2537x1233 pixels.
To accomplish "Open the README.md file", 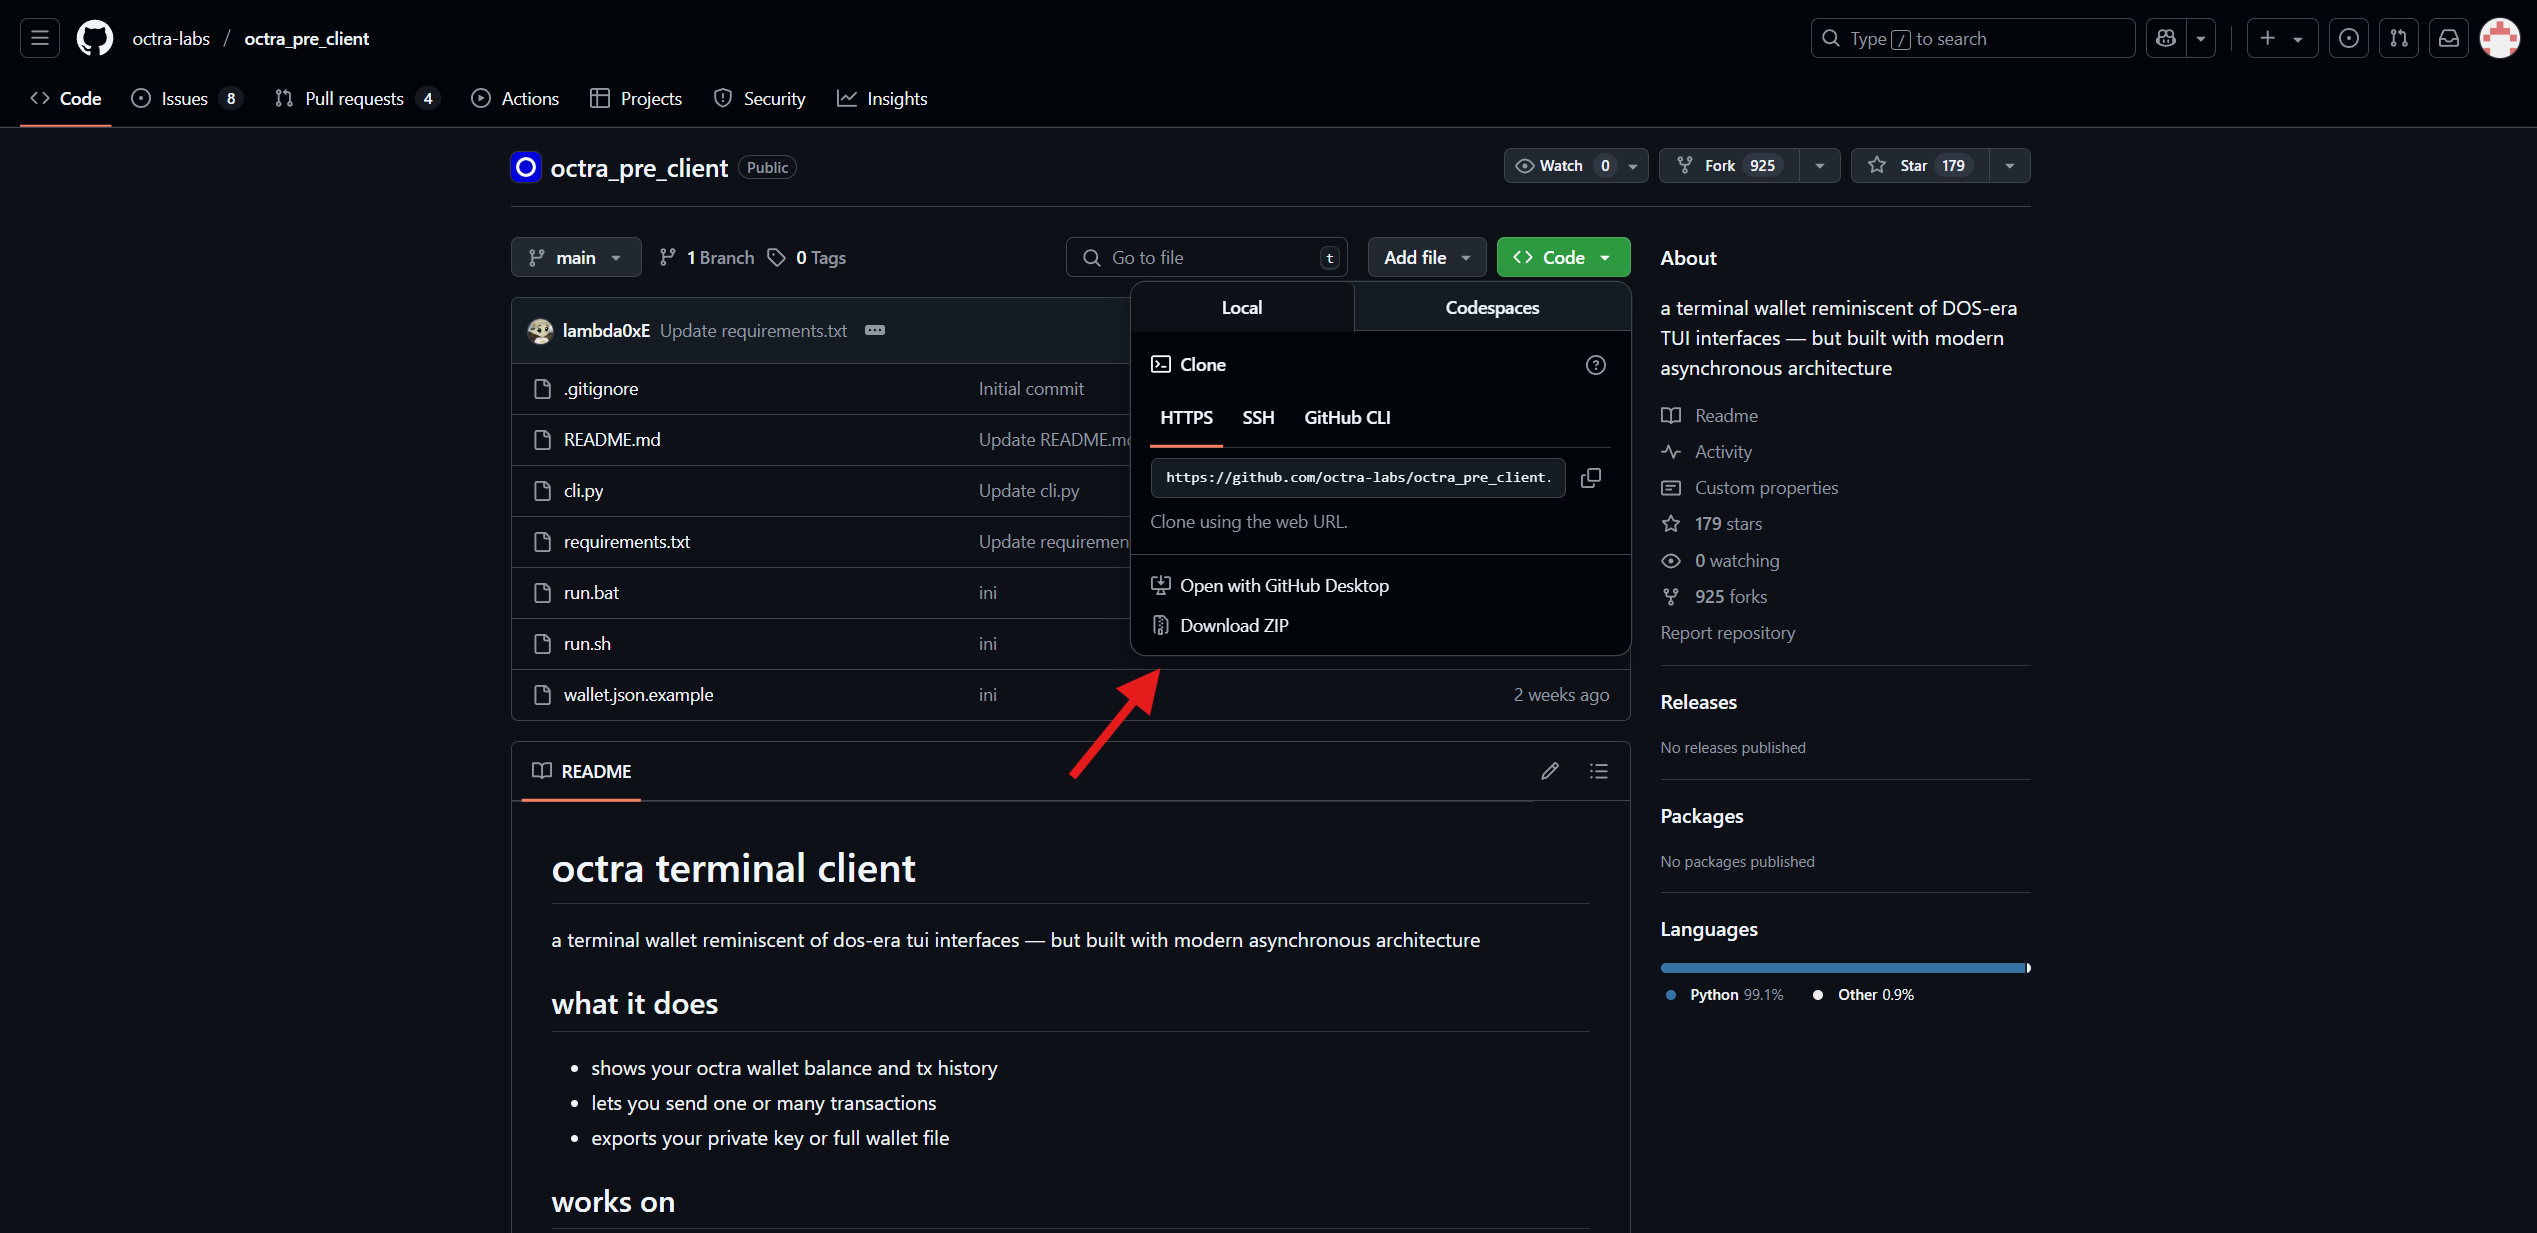I will coord(612,439).
